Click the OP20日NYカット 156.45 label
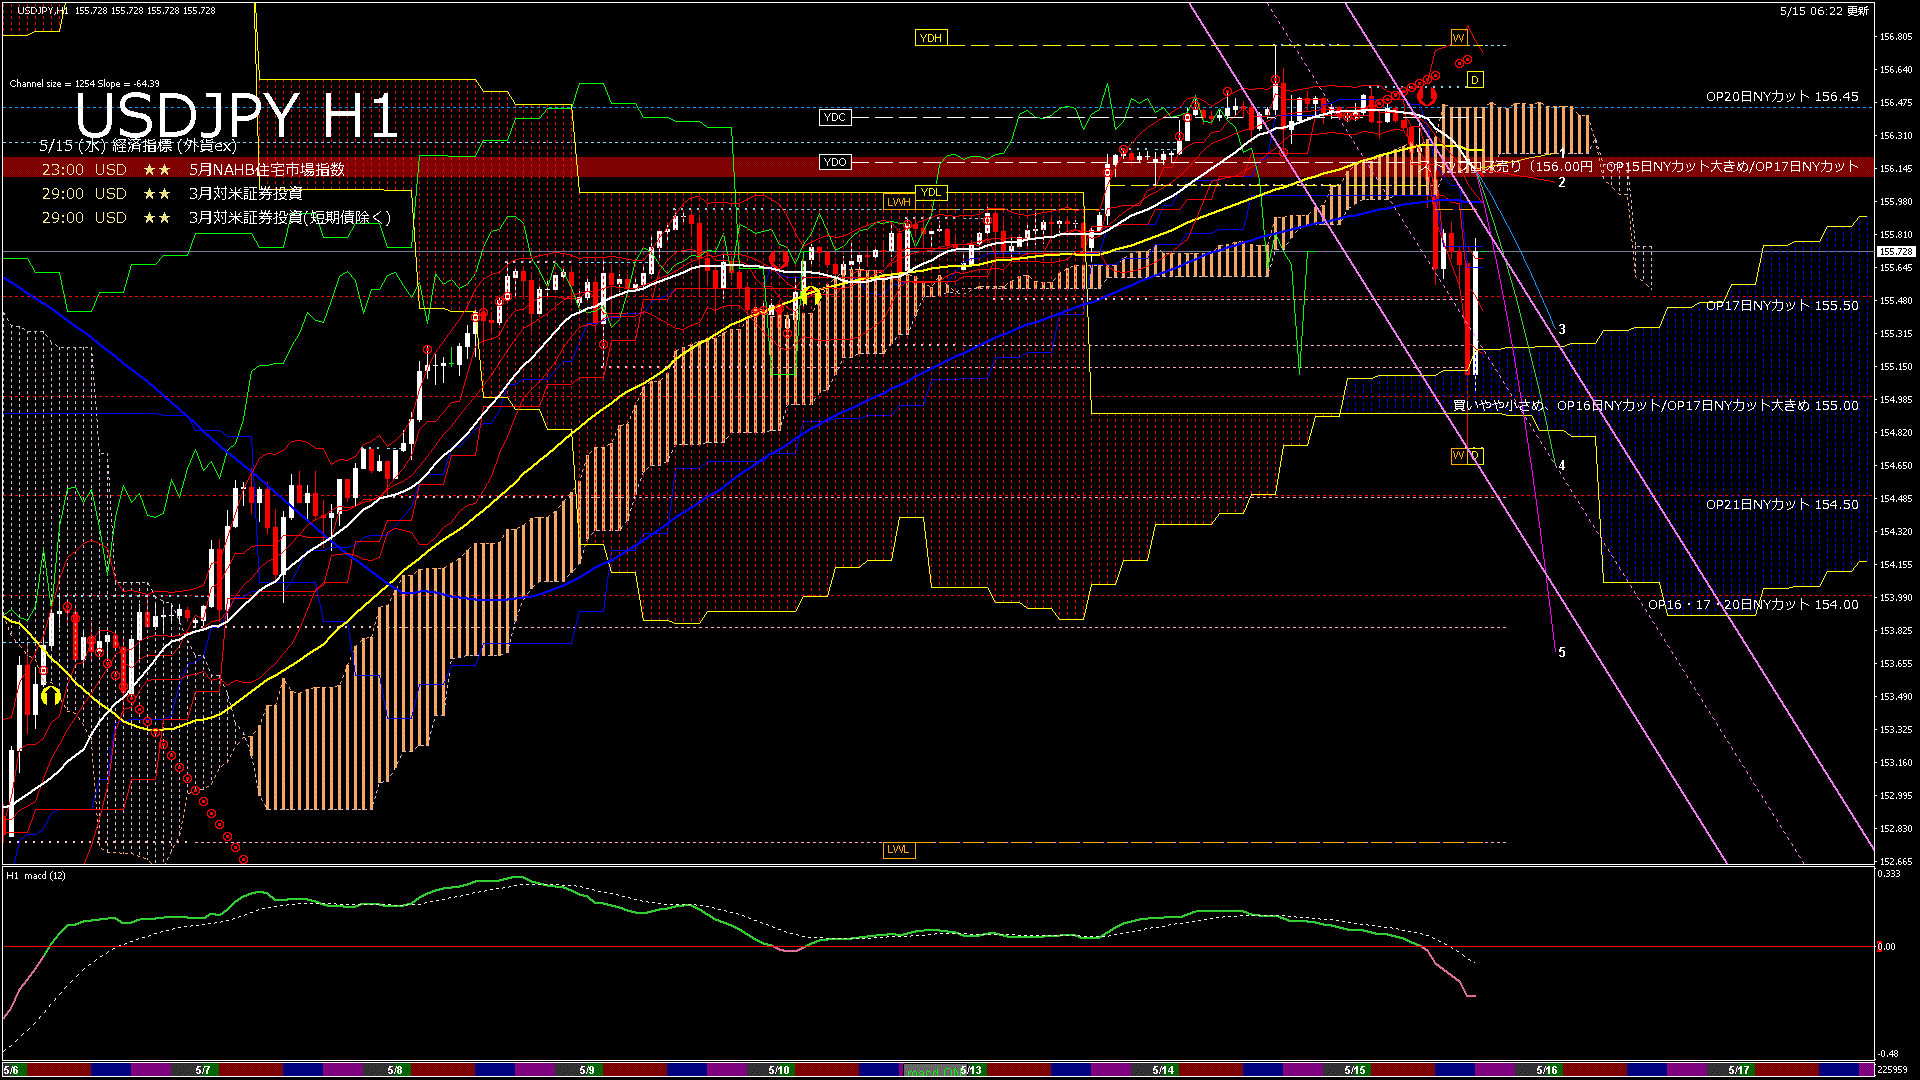The width and height of the screenshot is (1920, 1080). (x=1781, y=97)
